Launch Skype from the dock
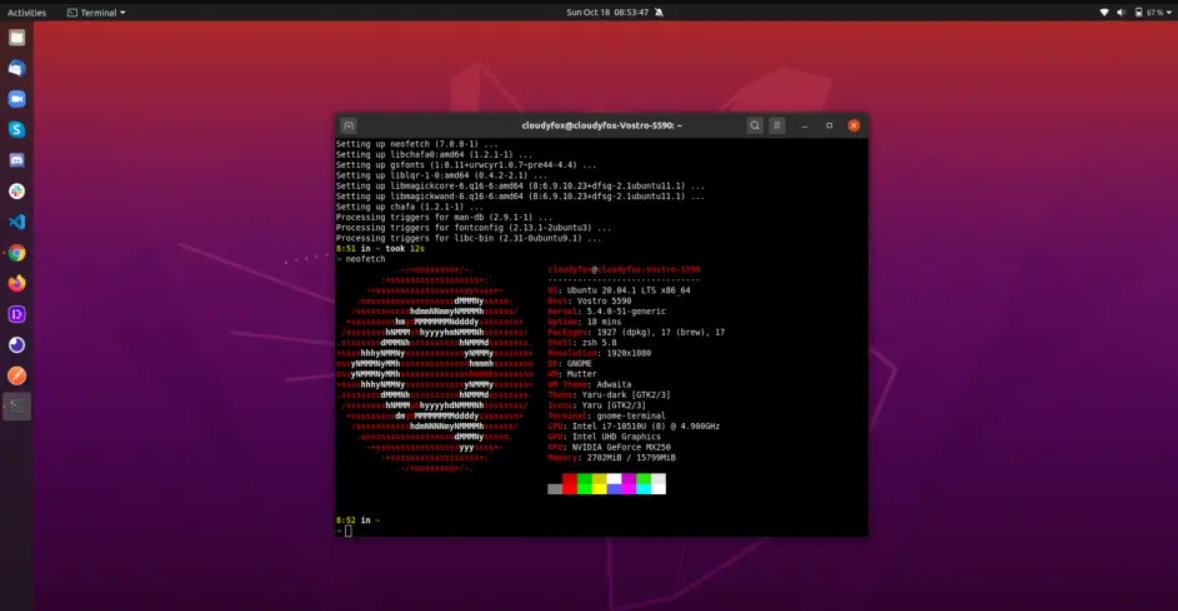This screenshot has width=1178, height=611. [17, 130]
